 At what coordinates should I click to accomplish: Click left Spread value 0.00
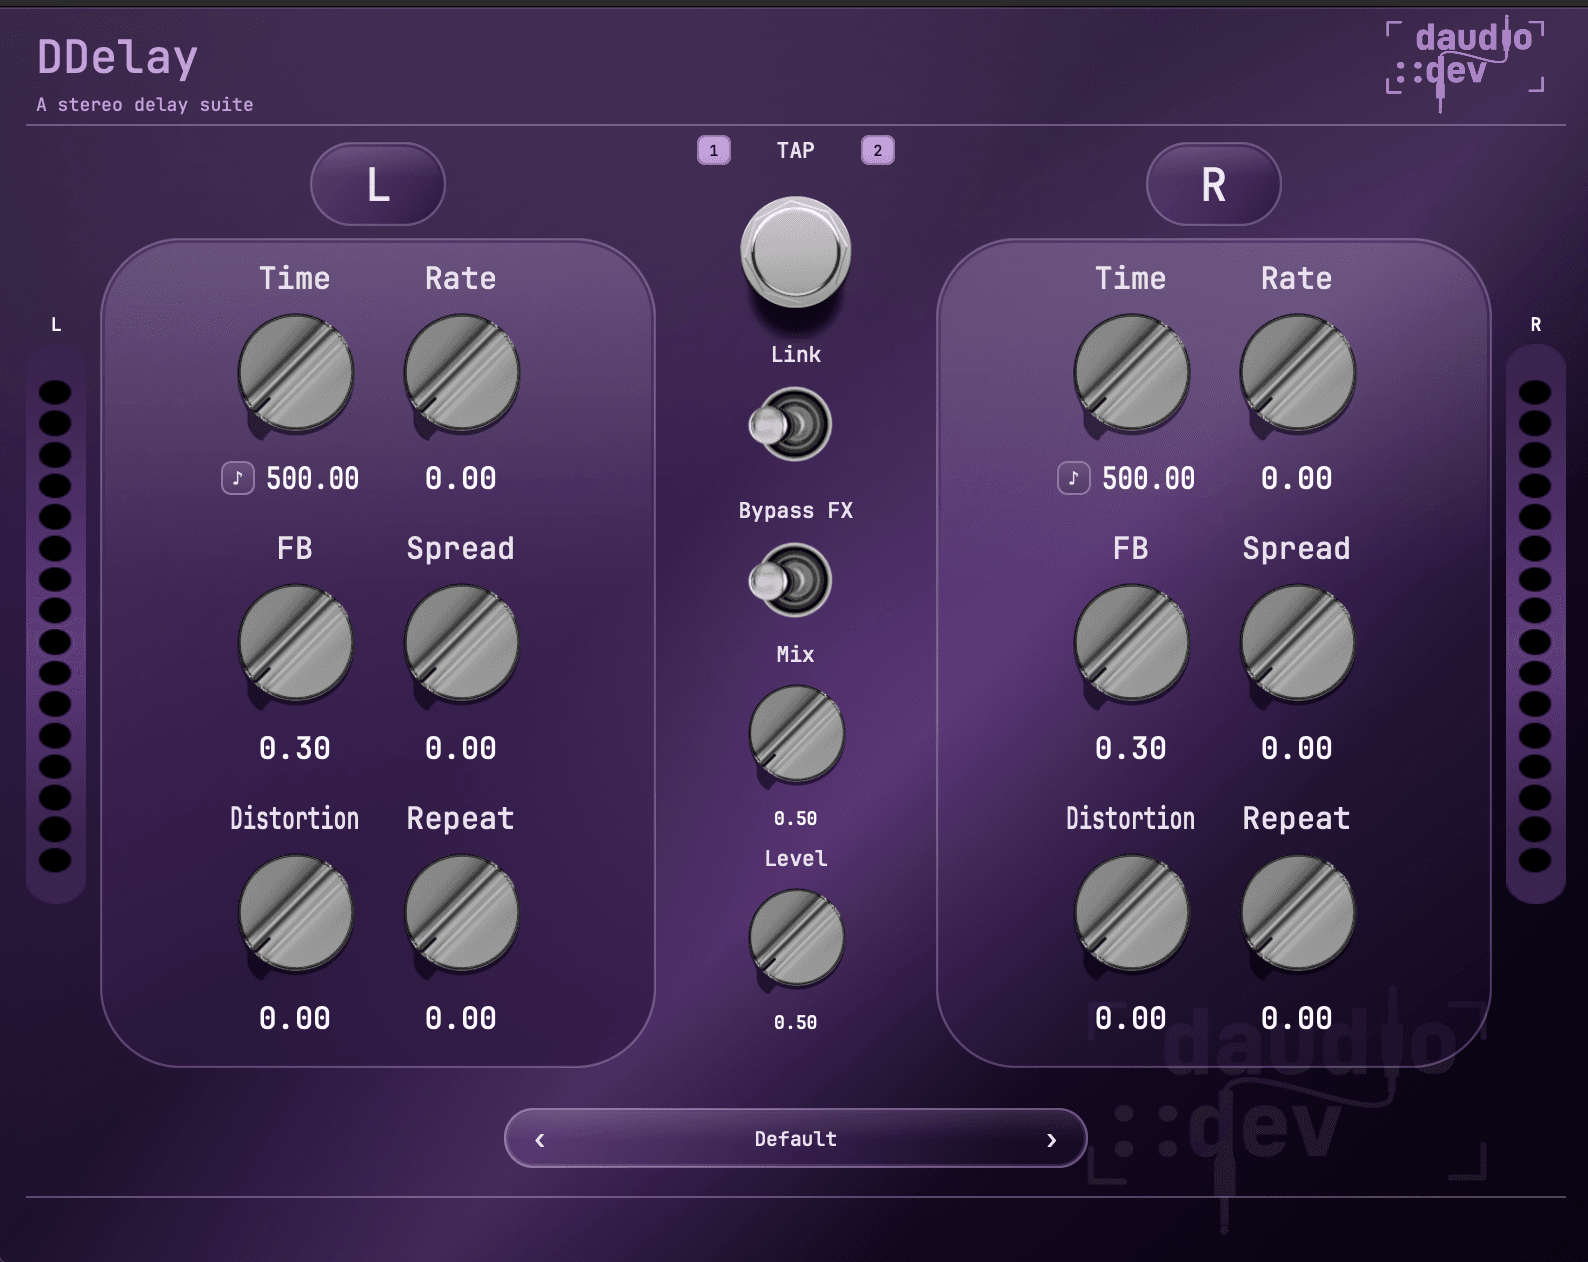461,748
